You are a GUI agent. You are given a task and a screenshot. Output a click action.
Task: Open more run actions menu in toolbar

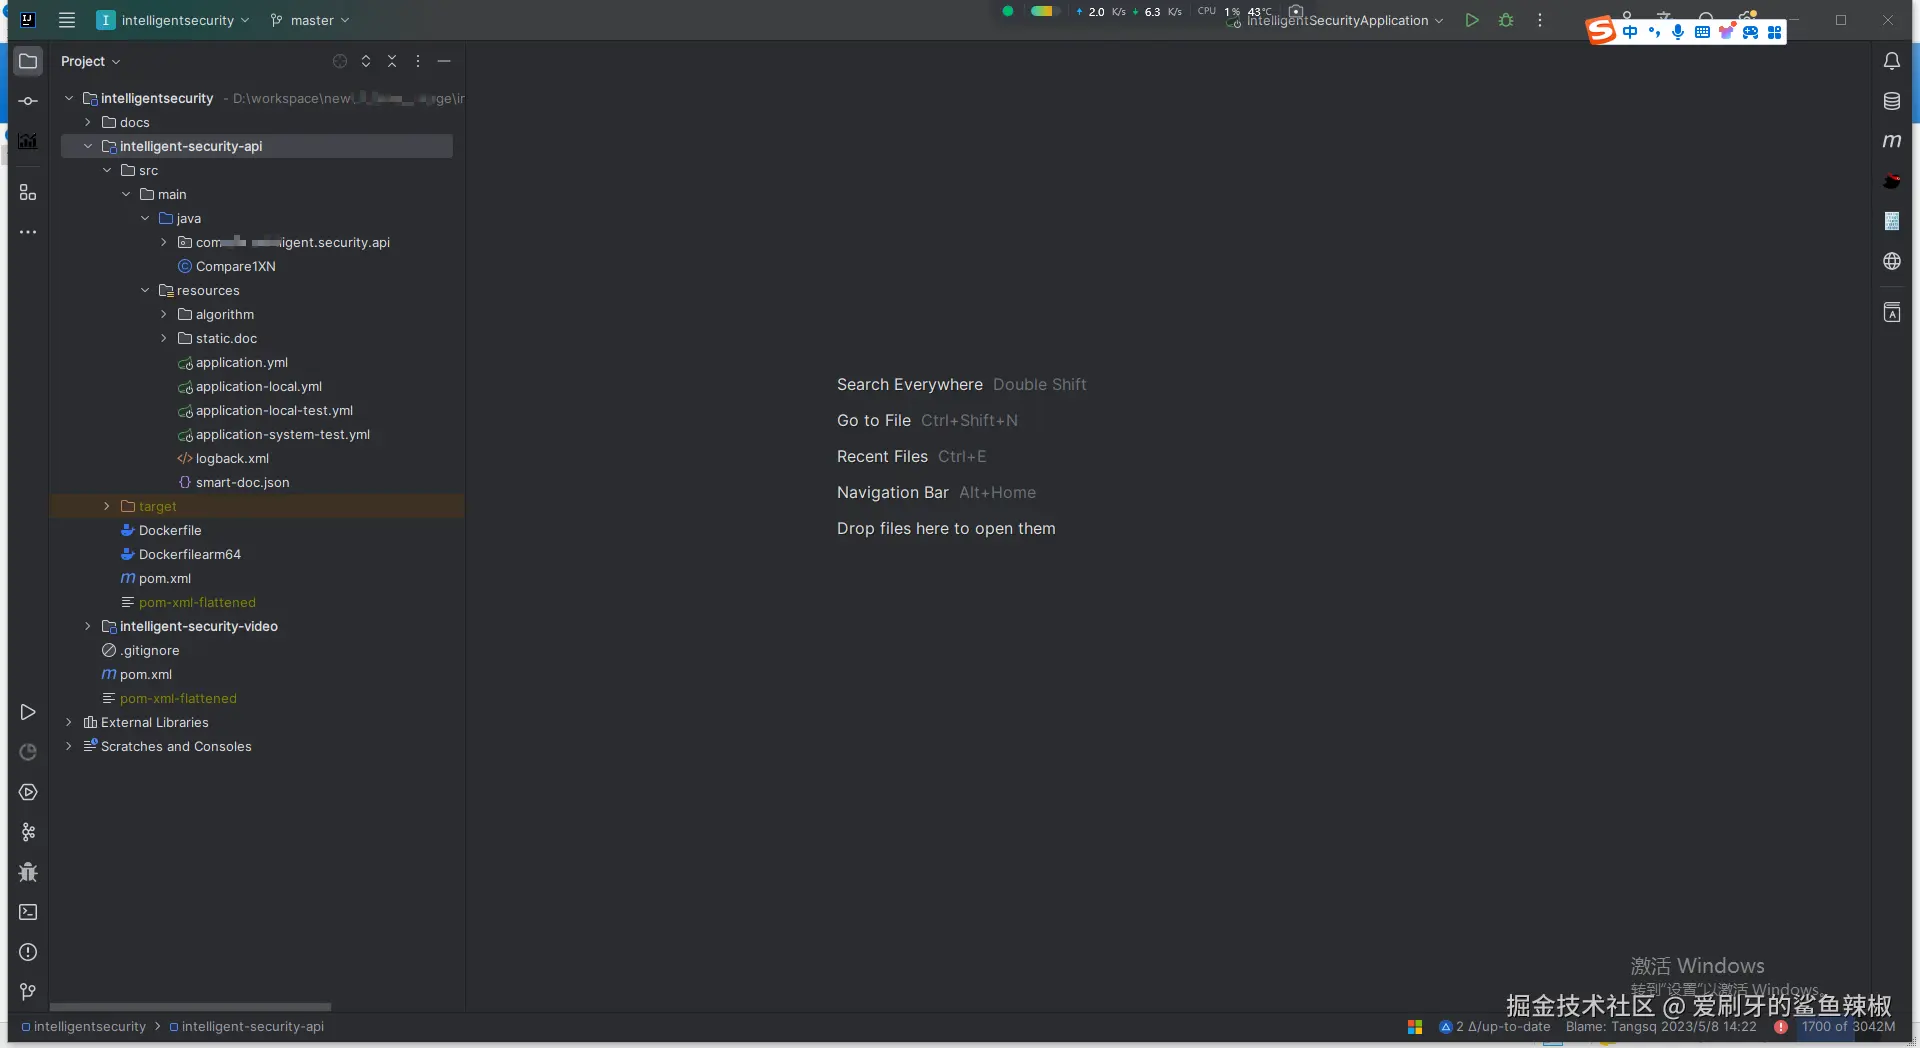click(x=1540, y=20)
